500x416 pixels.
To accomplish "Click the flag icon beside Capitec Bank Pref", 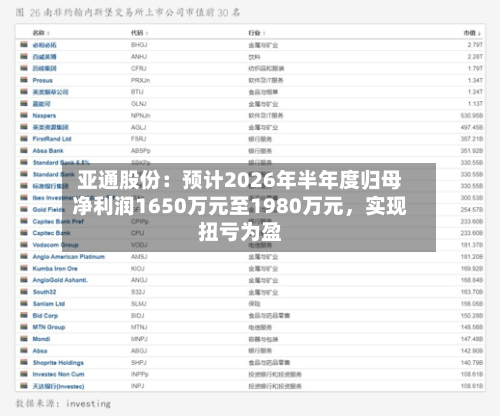I will tap(24, 221).
